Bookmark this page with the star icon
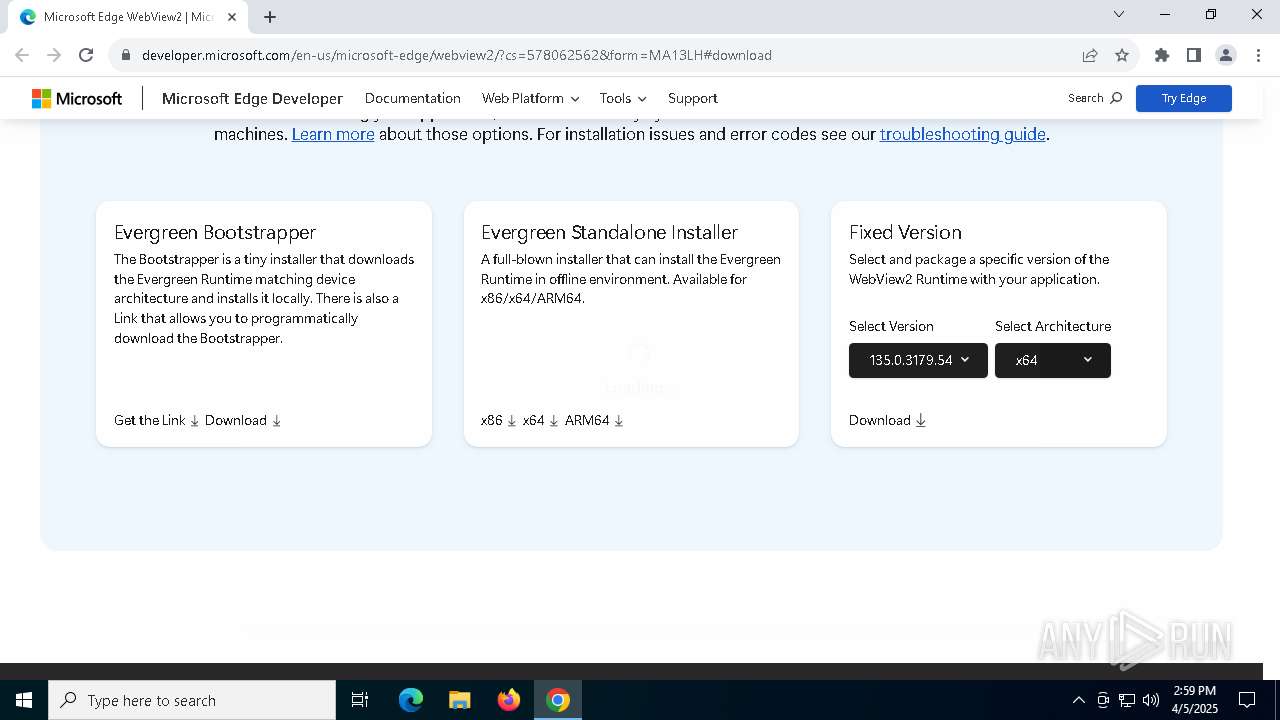 [x=1122, y=55]
